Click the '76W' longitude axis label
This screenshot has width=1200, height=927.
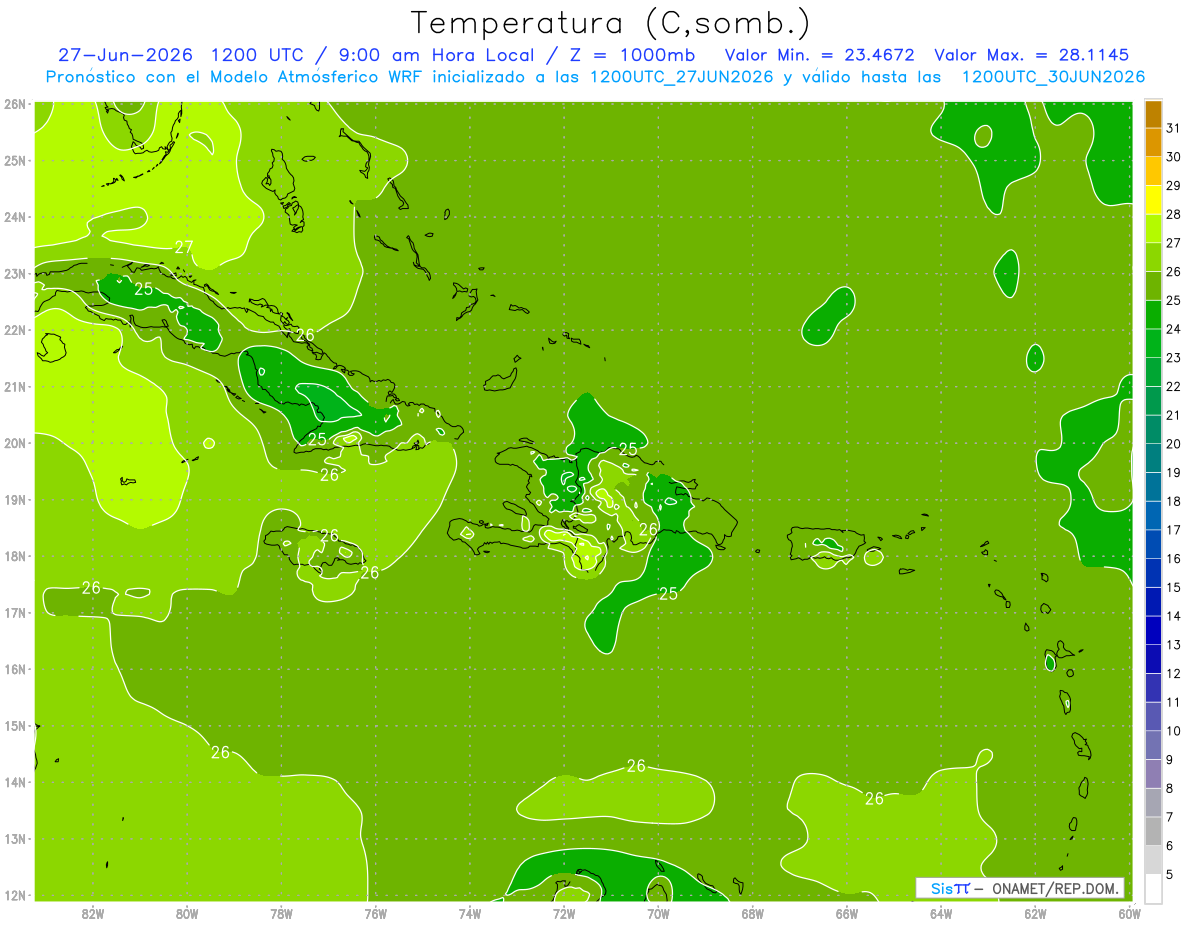pyautogui.click(x=375, y=913)
